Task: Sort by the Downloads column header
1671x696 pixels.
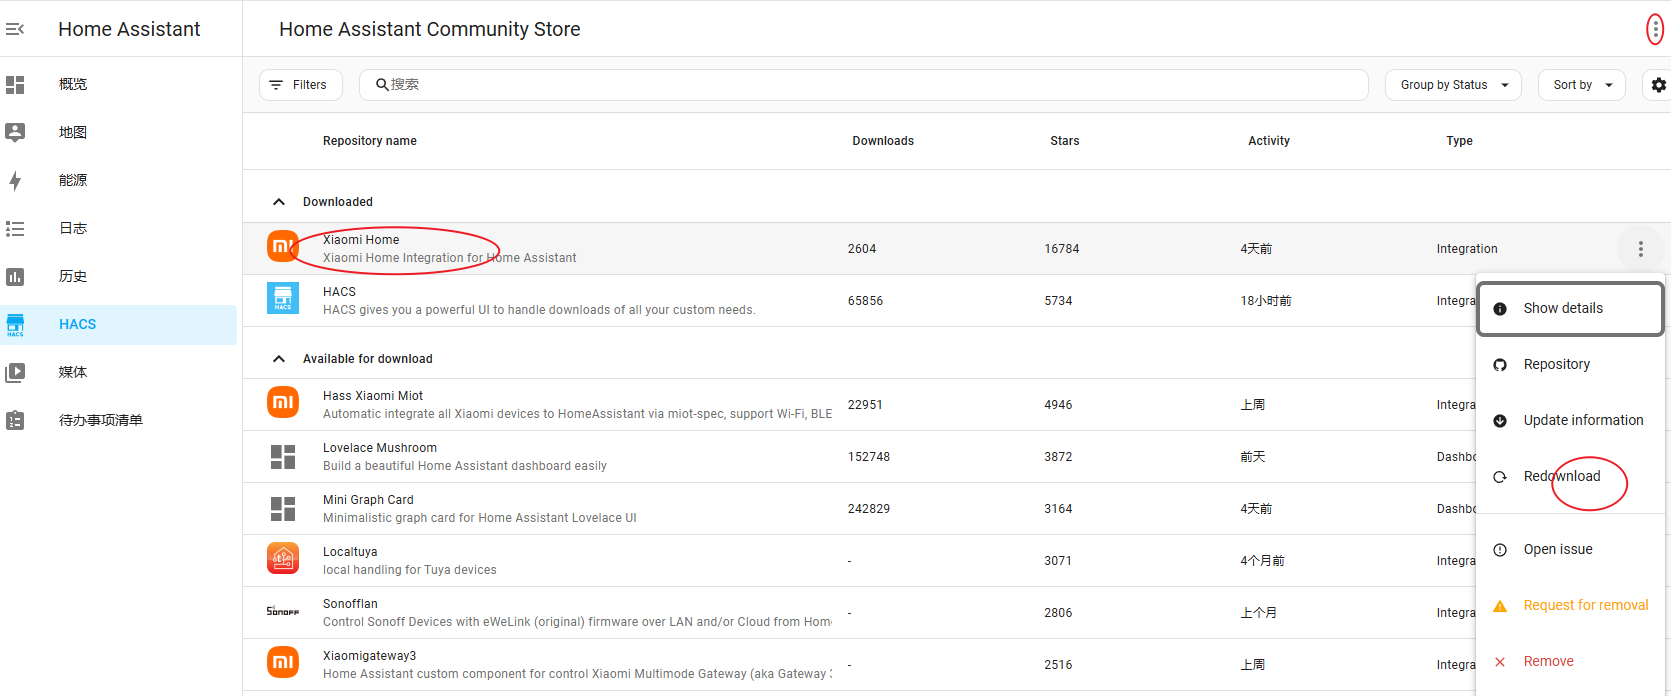Action: 883,141
